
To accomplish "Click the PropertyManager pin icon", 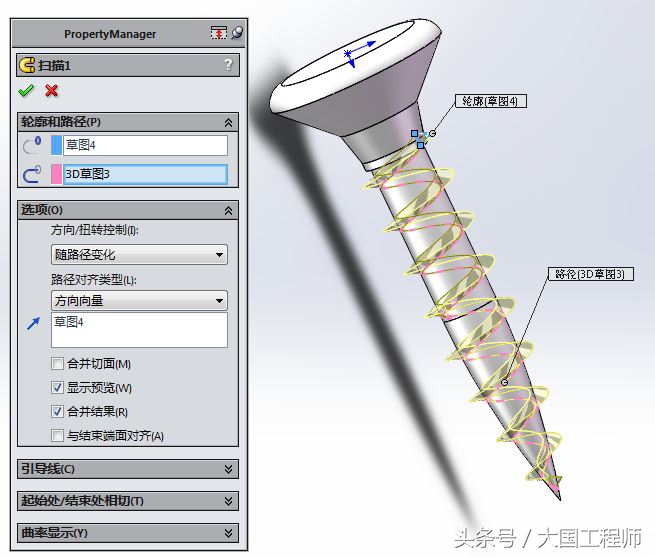I will point(237,33).
